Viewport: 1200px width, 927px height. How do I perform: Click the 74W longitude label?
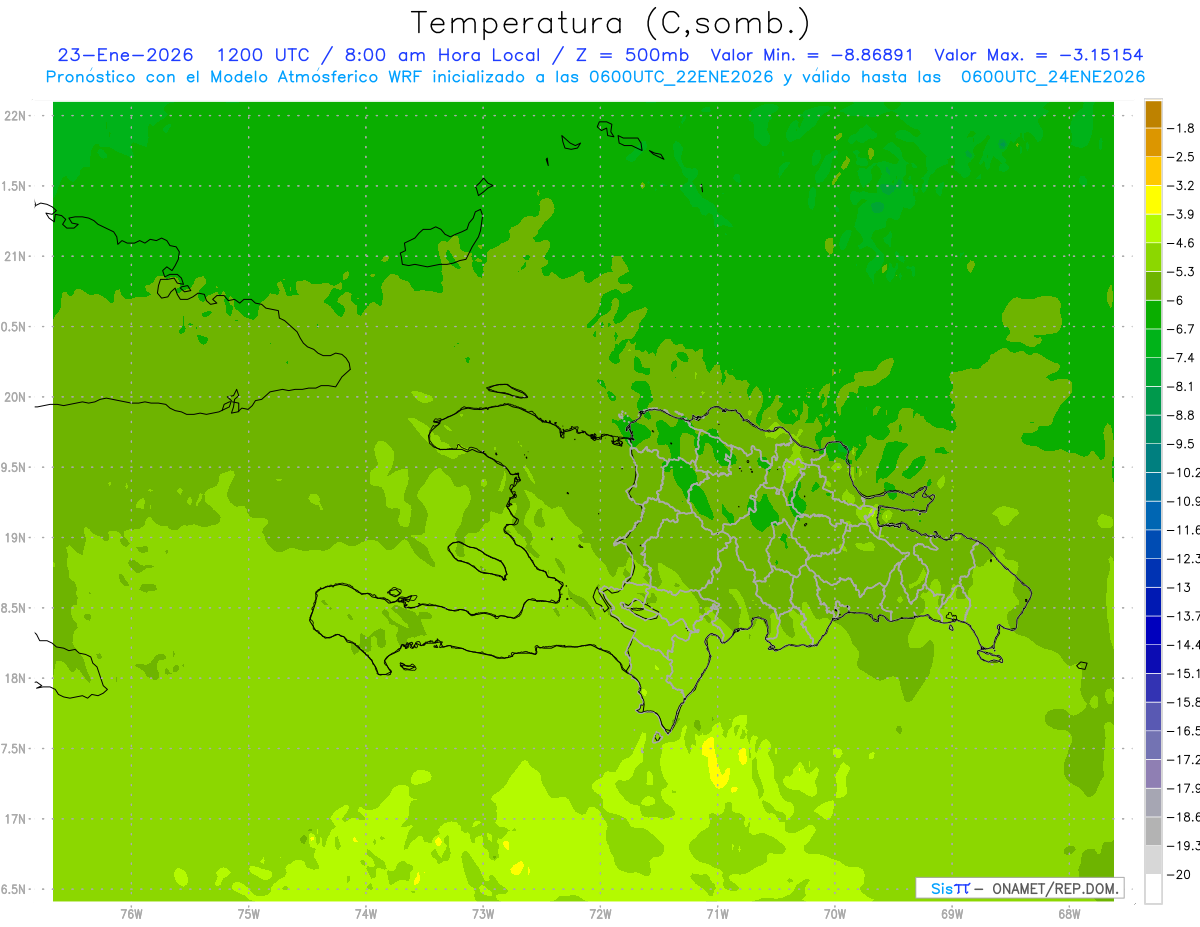[x=366, y=914]
